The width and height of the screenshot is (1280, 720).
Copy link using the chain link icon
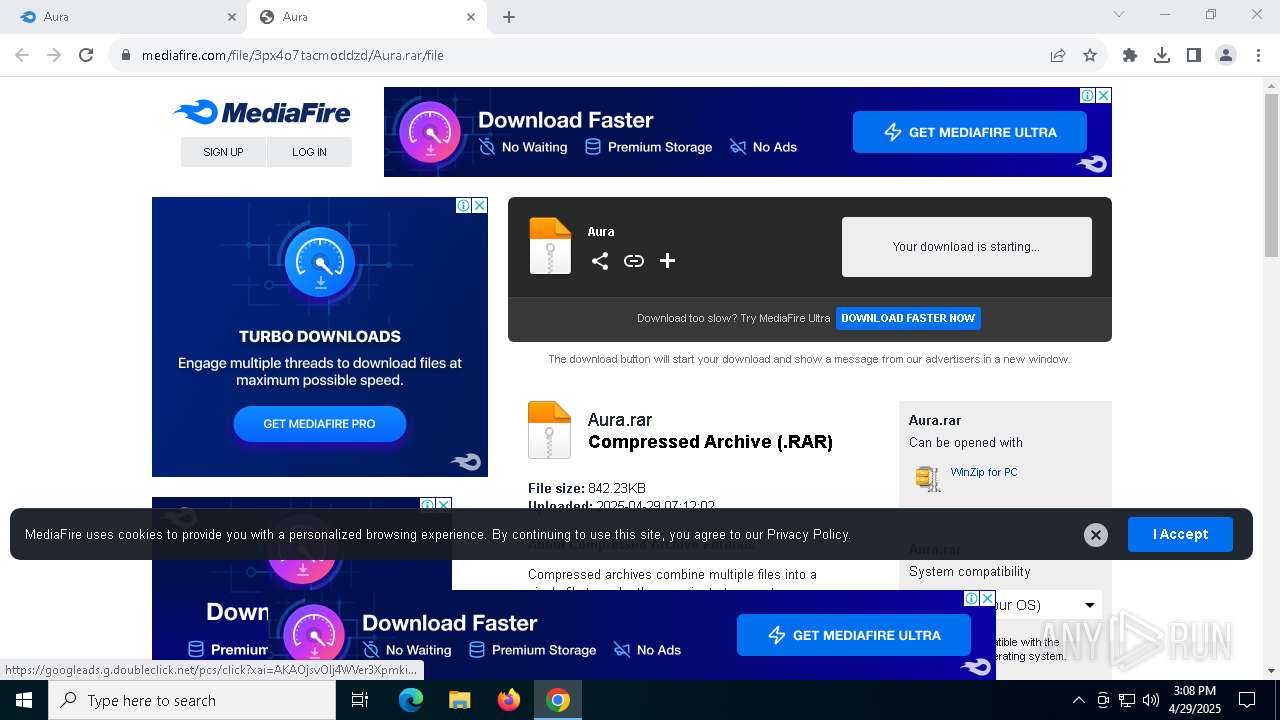[x=634, y=261]
